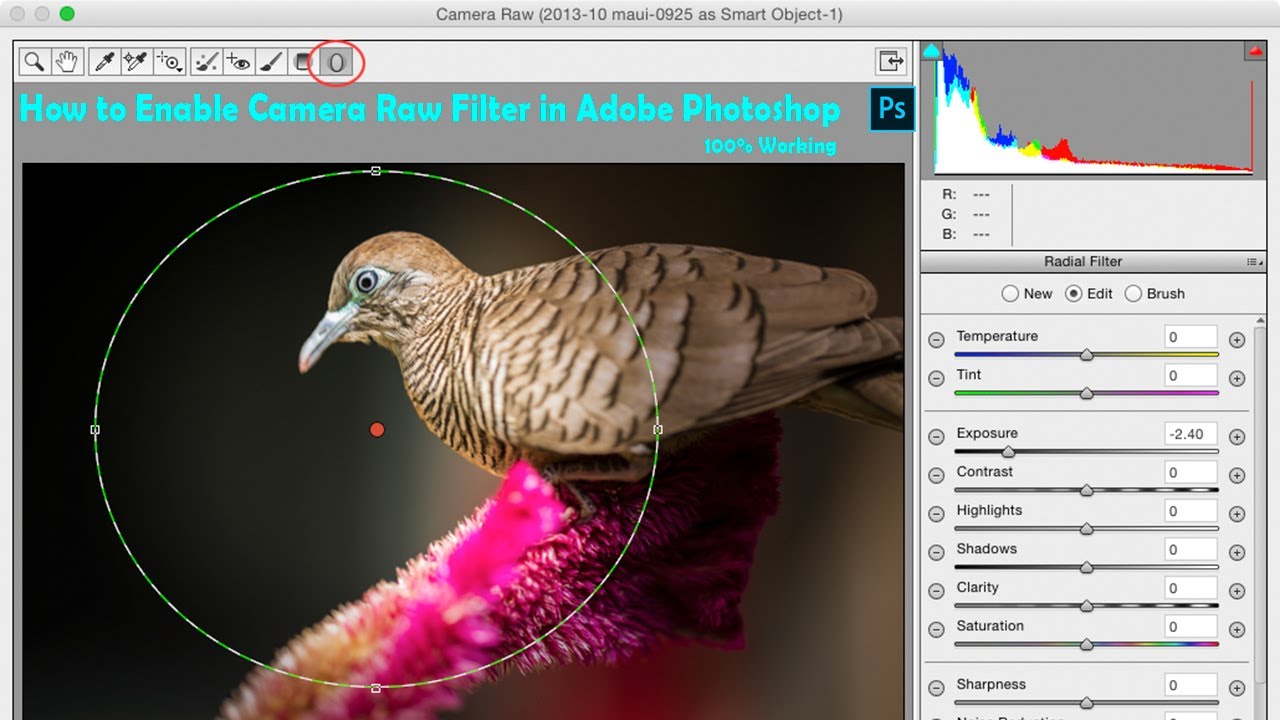Decrease Contrast with minus button
The width and height of the screenshot is (1280, 720).
click(936, 475)
